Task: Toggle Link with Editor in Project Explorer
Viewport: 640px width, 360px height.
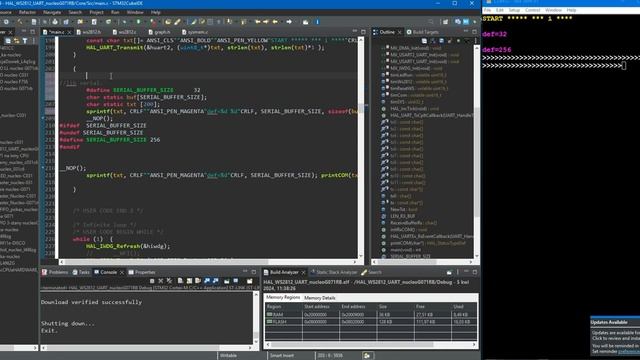Action: [x=16, y=41]
